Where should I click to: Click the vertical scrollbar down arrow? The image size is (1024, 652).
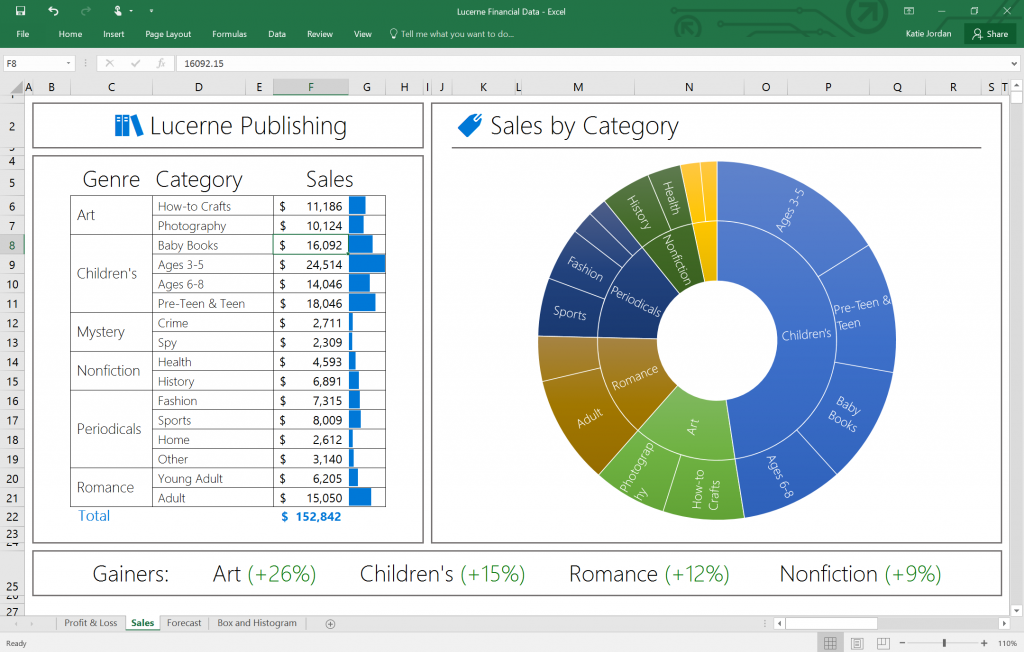click(1016, 611)
